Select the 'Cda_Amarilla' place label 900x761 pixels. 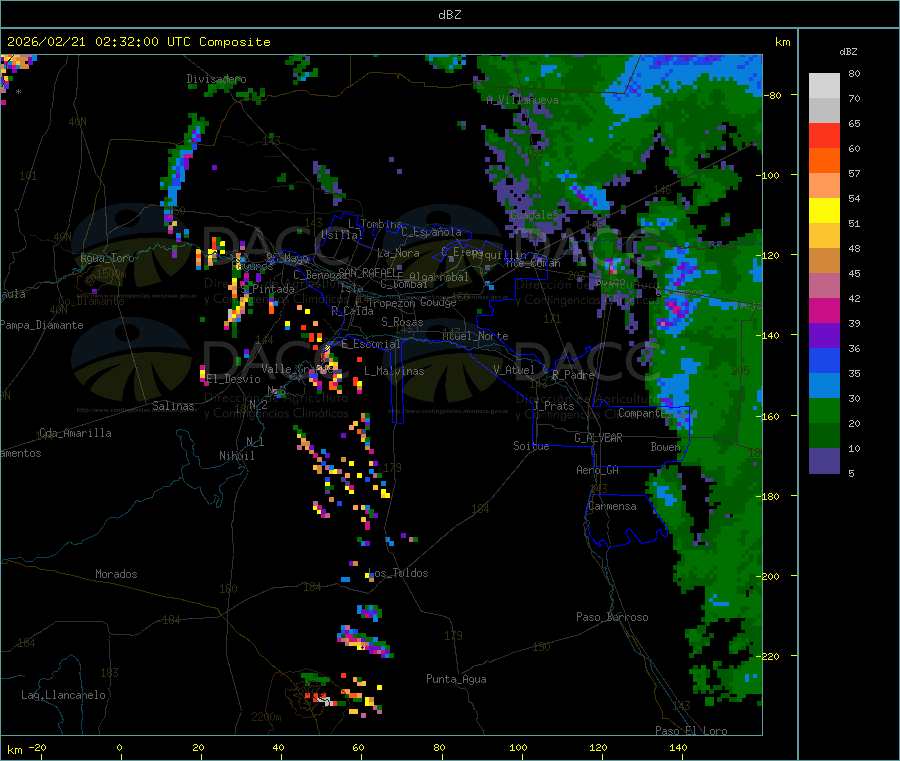coord(75,433)
